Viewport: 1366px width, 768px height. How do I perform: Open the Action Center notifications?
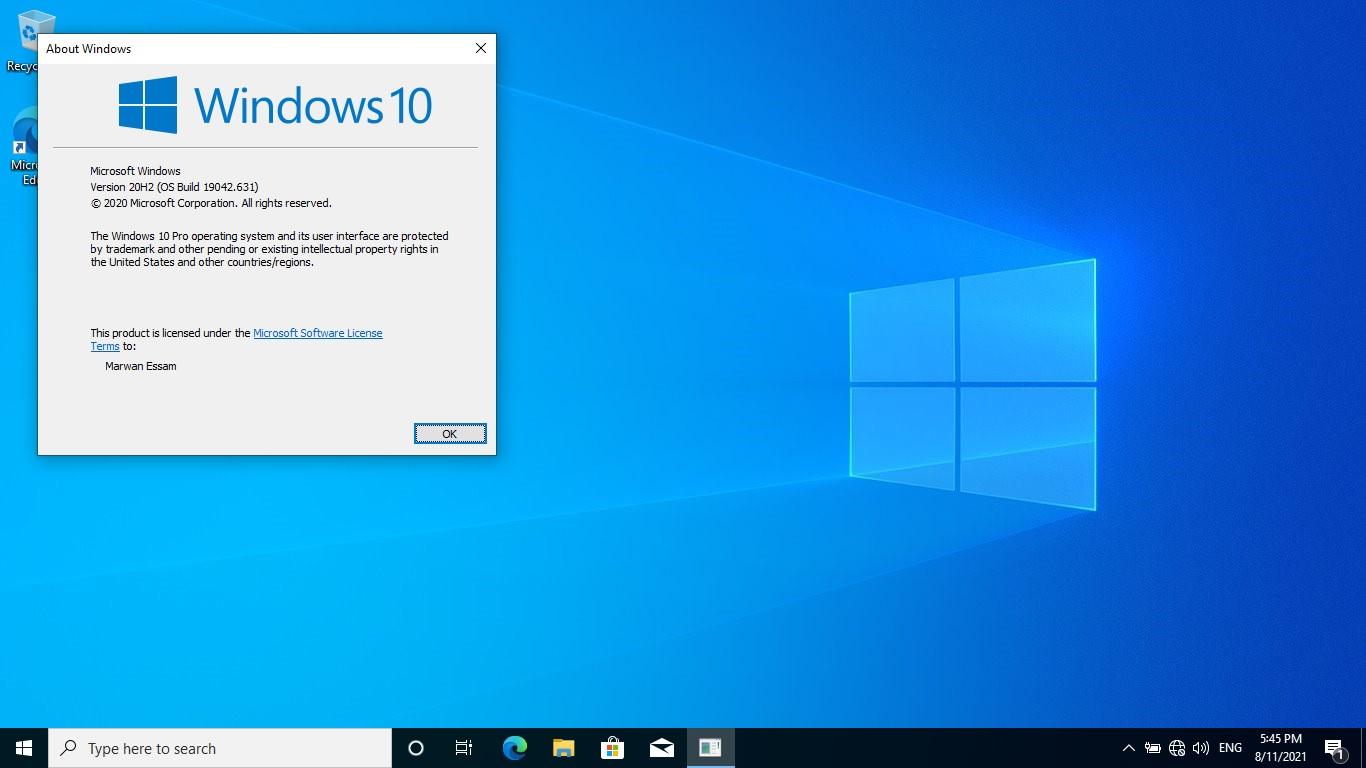[x=1335, y=748]
